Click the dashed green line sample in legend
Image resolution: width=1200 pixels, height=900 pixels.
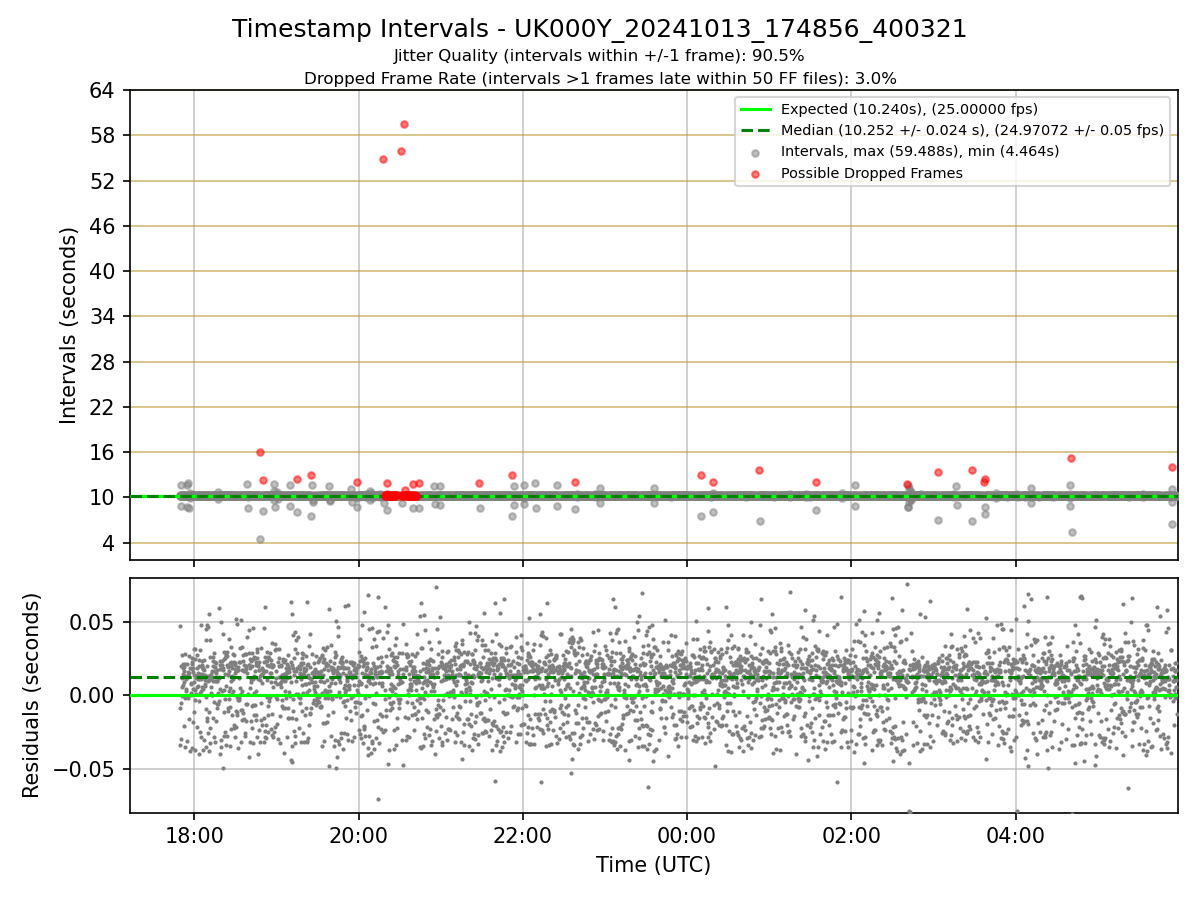756,130
